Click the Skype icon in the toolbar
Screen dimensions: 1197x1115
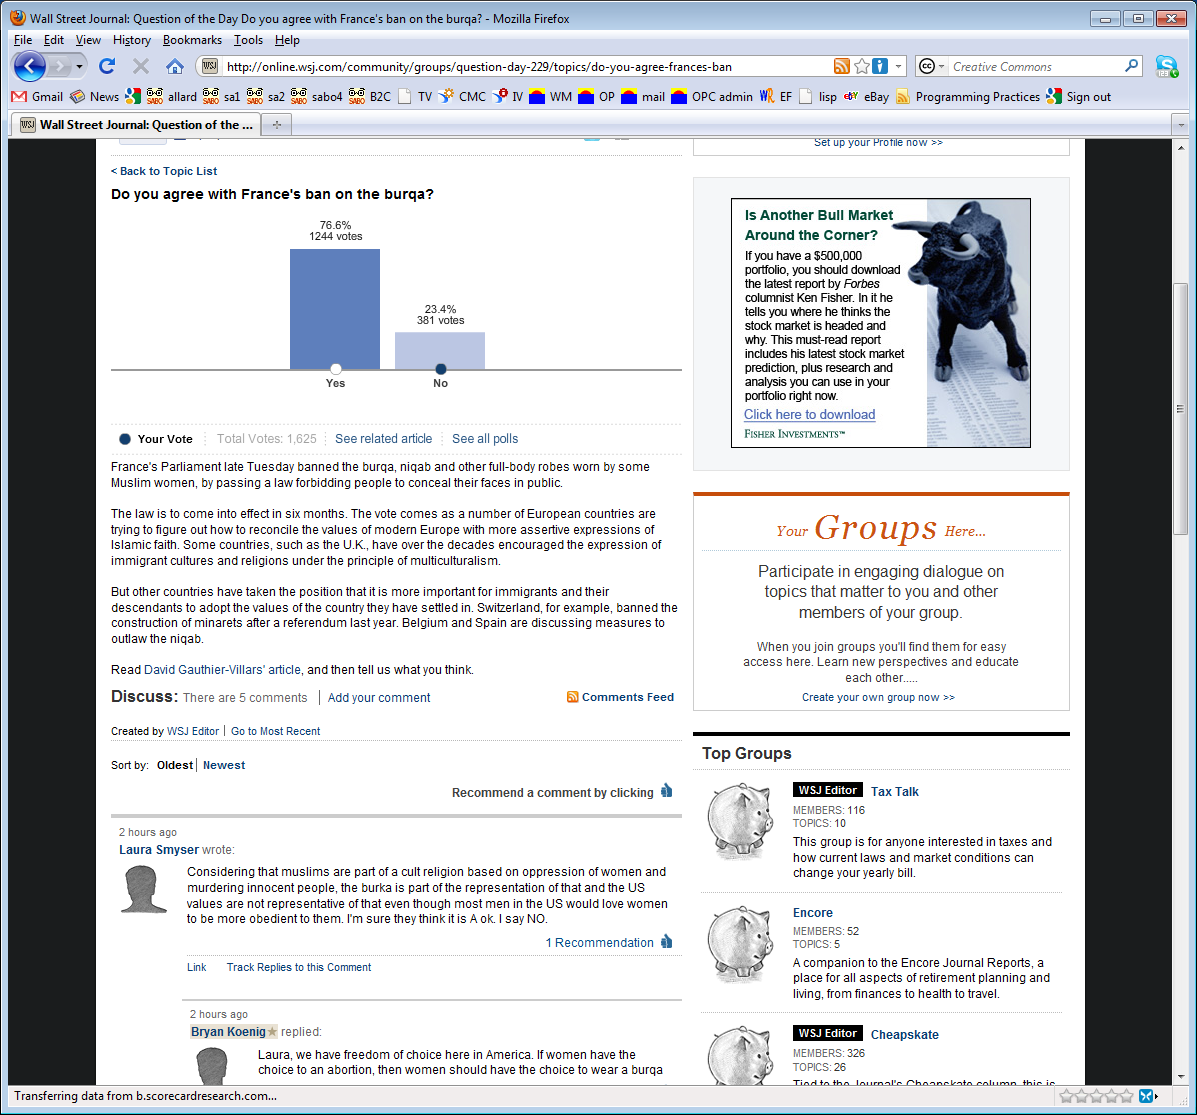tap(1166, 67)
